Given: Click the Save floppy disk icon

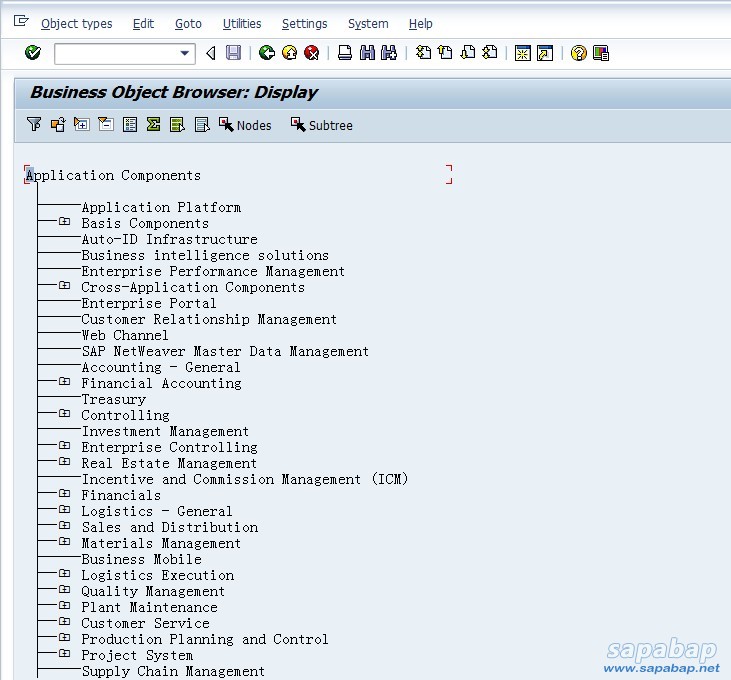Looking at the screenshot, I should point(234,53).
